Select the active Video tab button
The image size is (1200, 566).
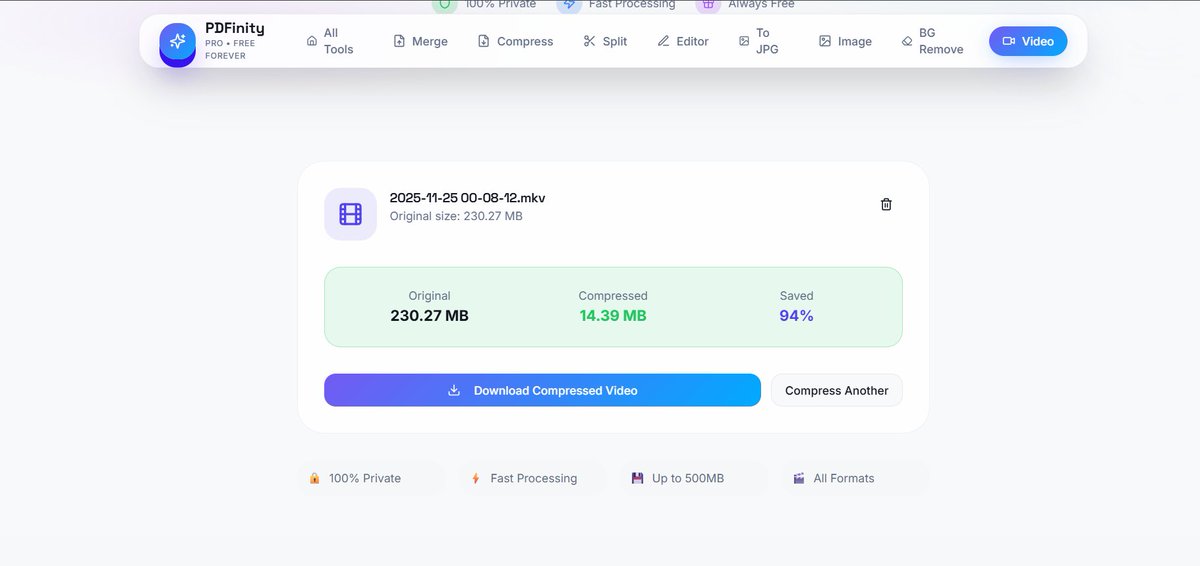pos(1028,41)
